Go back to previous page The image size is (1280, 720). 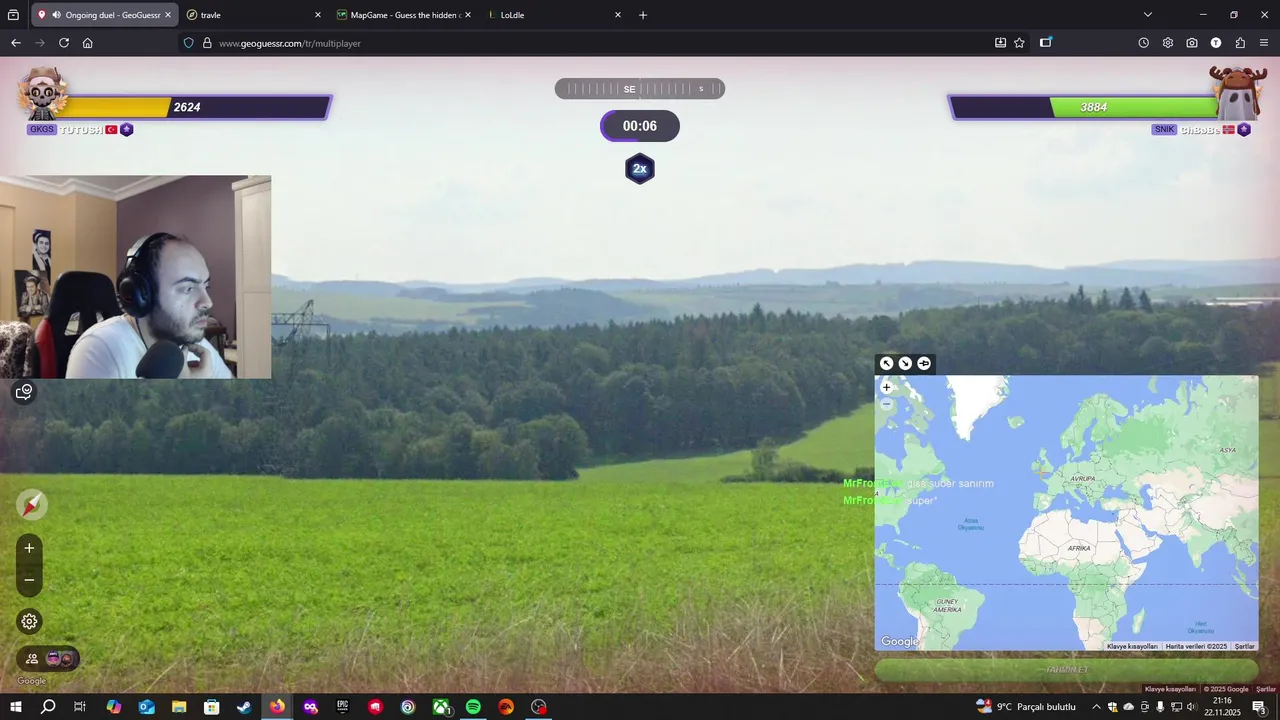pos(15,43)
